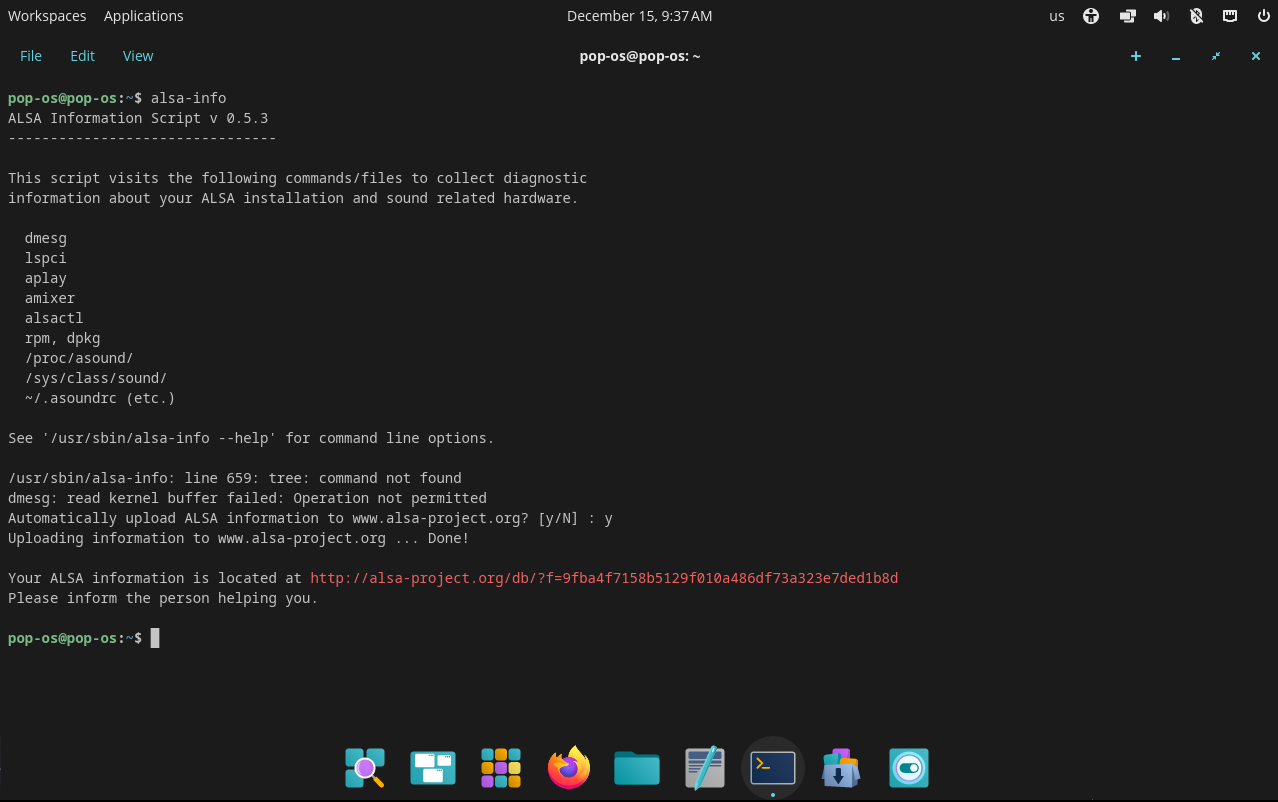
Task: Open the wired network applet
Action: (x=1230, y=16)
